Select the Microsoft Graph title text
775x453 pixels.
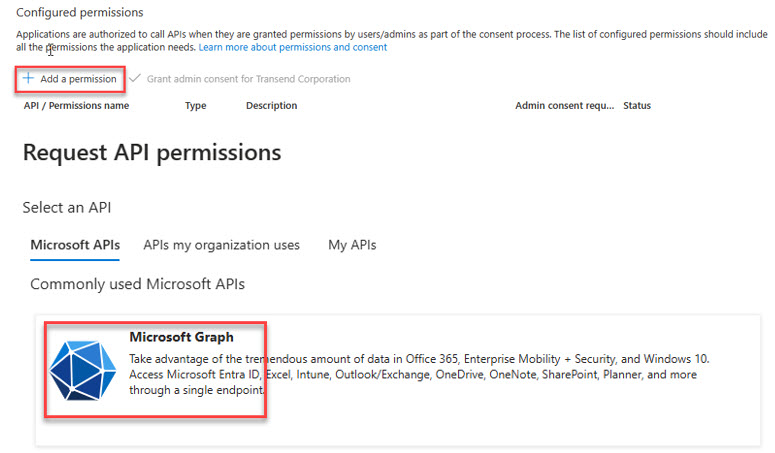[181, 337]
